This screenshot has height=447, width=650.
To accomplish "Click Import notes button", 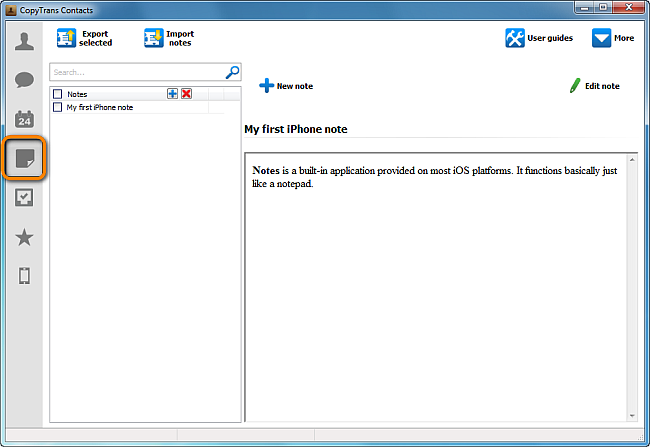I will click(169, 39).
